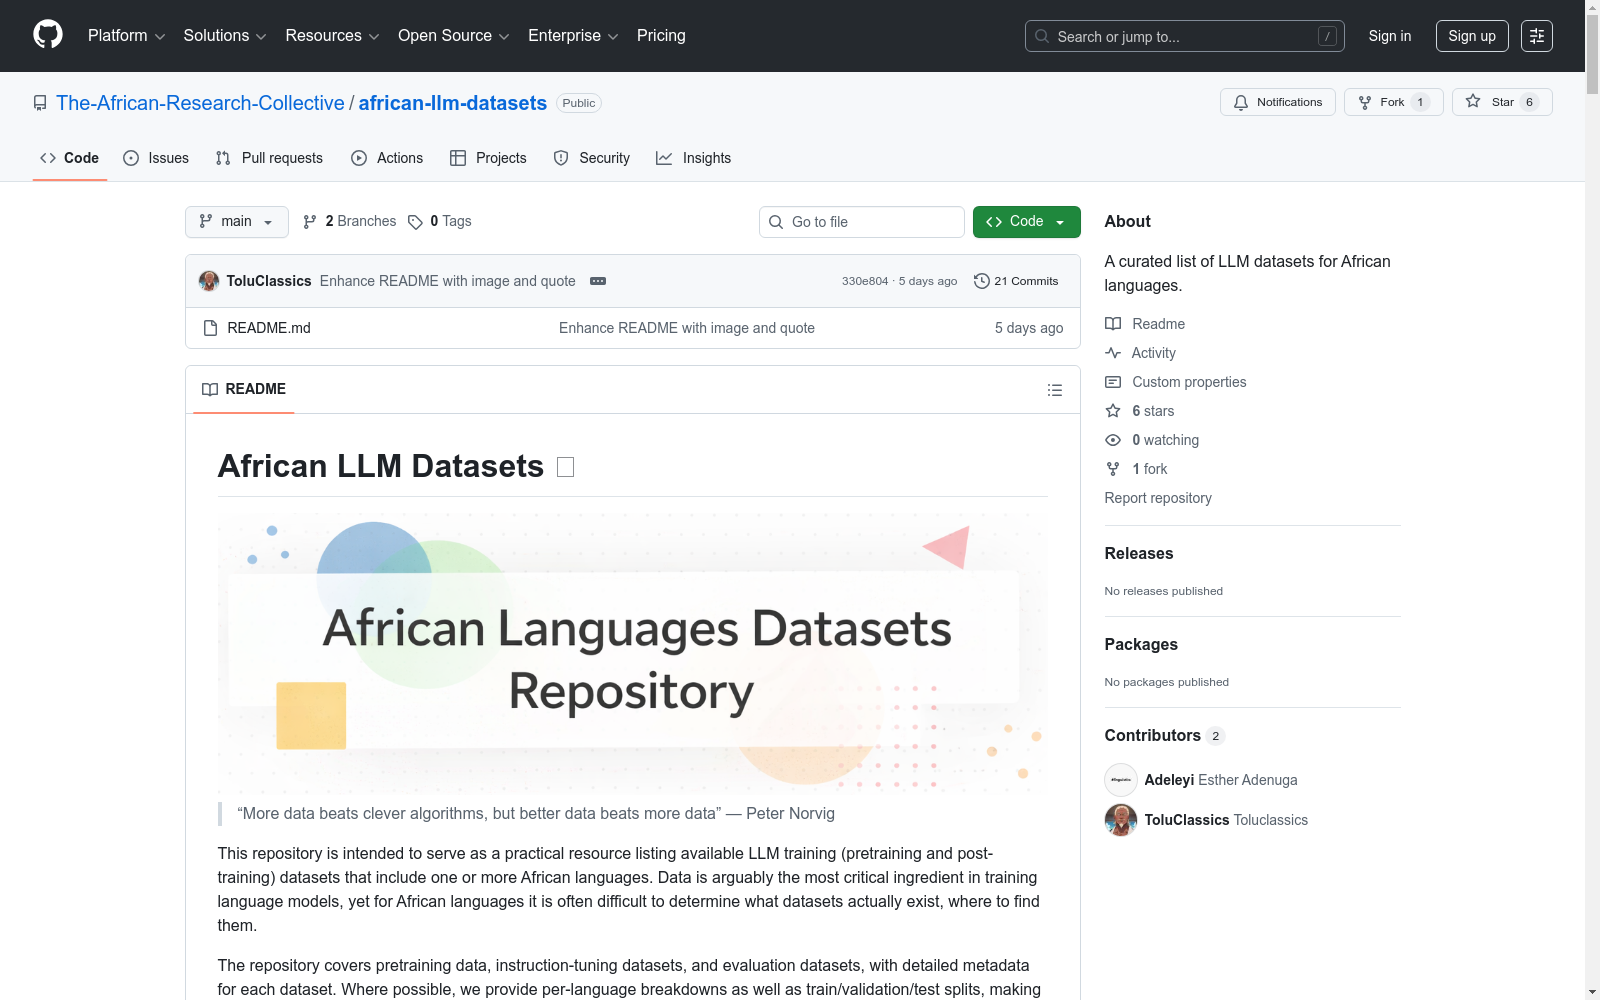Click the commits history clock icon
Screen dimensions: 1600x1000
pyautogui.click(x=982, y=281)
